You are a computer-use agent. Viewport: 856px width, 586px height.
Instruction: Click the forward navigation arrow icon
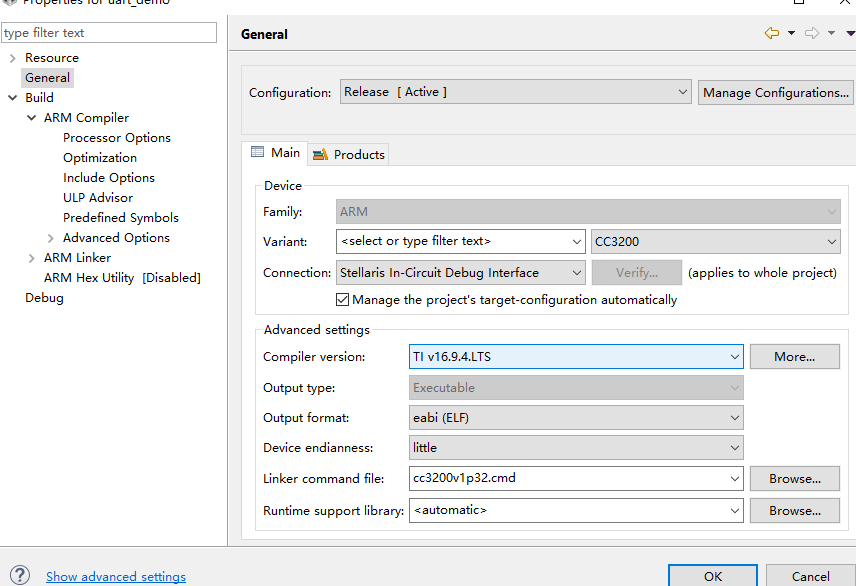pos(812,33)
